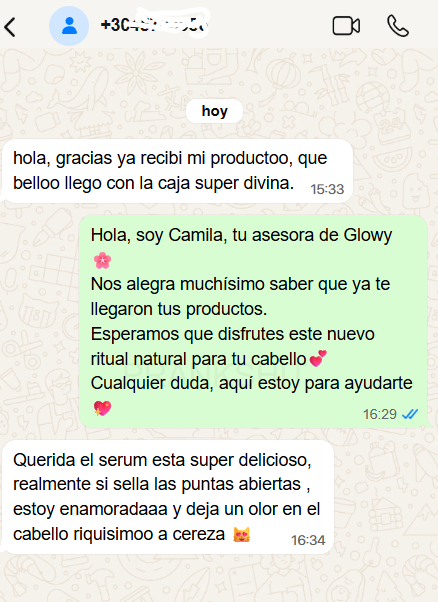
Task: Select the green Camila asesora message
Action: coord(253,321)
